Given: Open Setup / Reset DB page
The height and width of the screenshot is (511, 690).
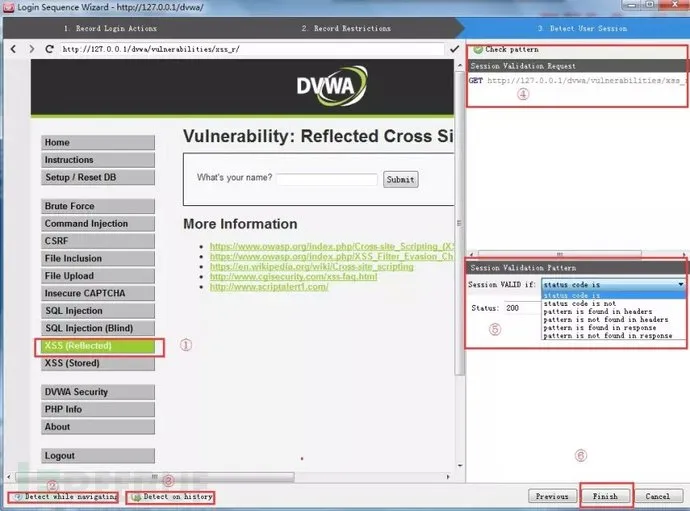Looking at the screenshot, I should point(98,177).
